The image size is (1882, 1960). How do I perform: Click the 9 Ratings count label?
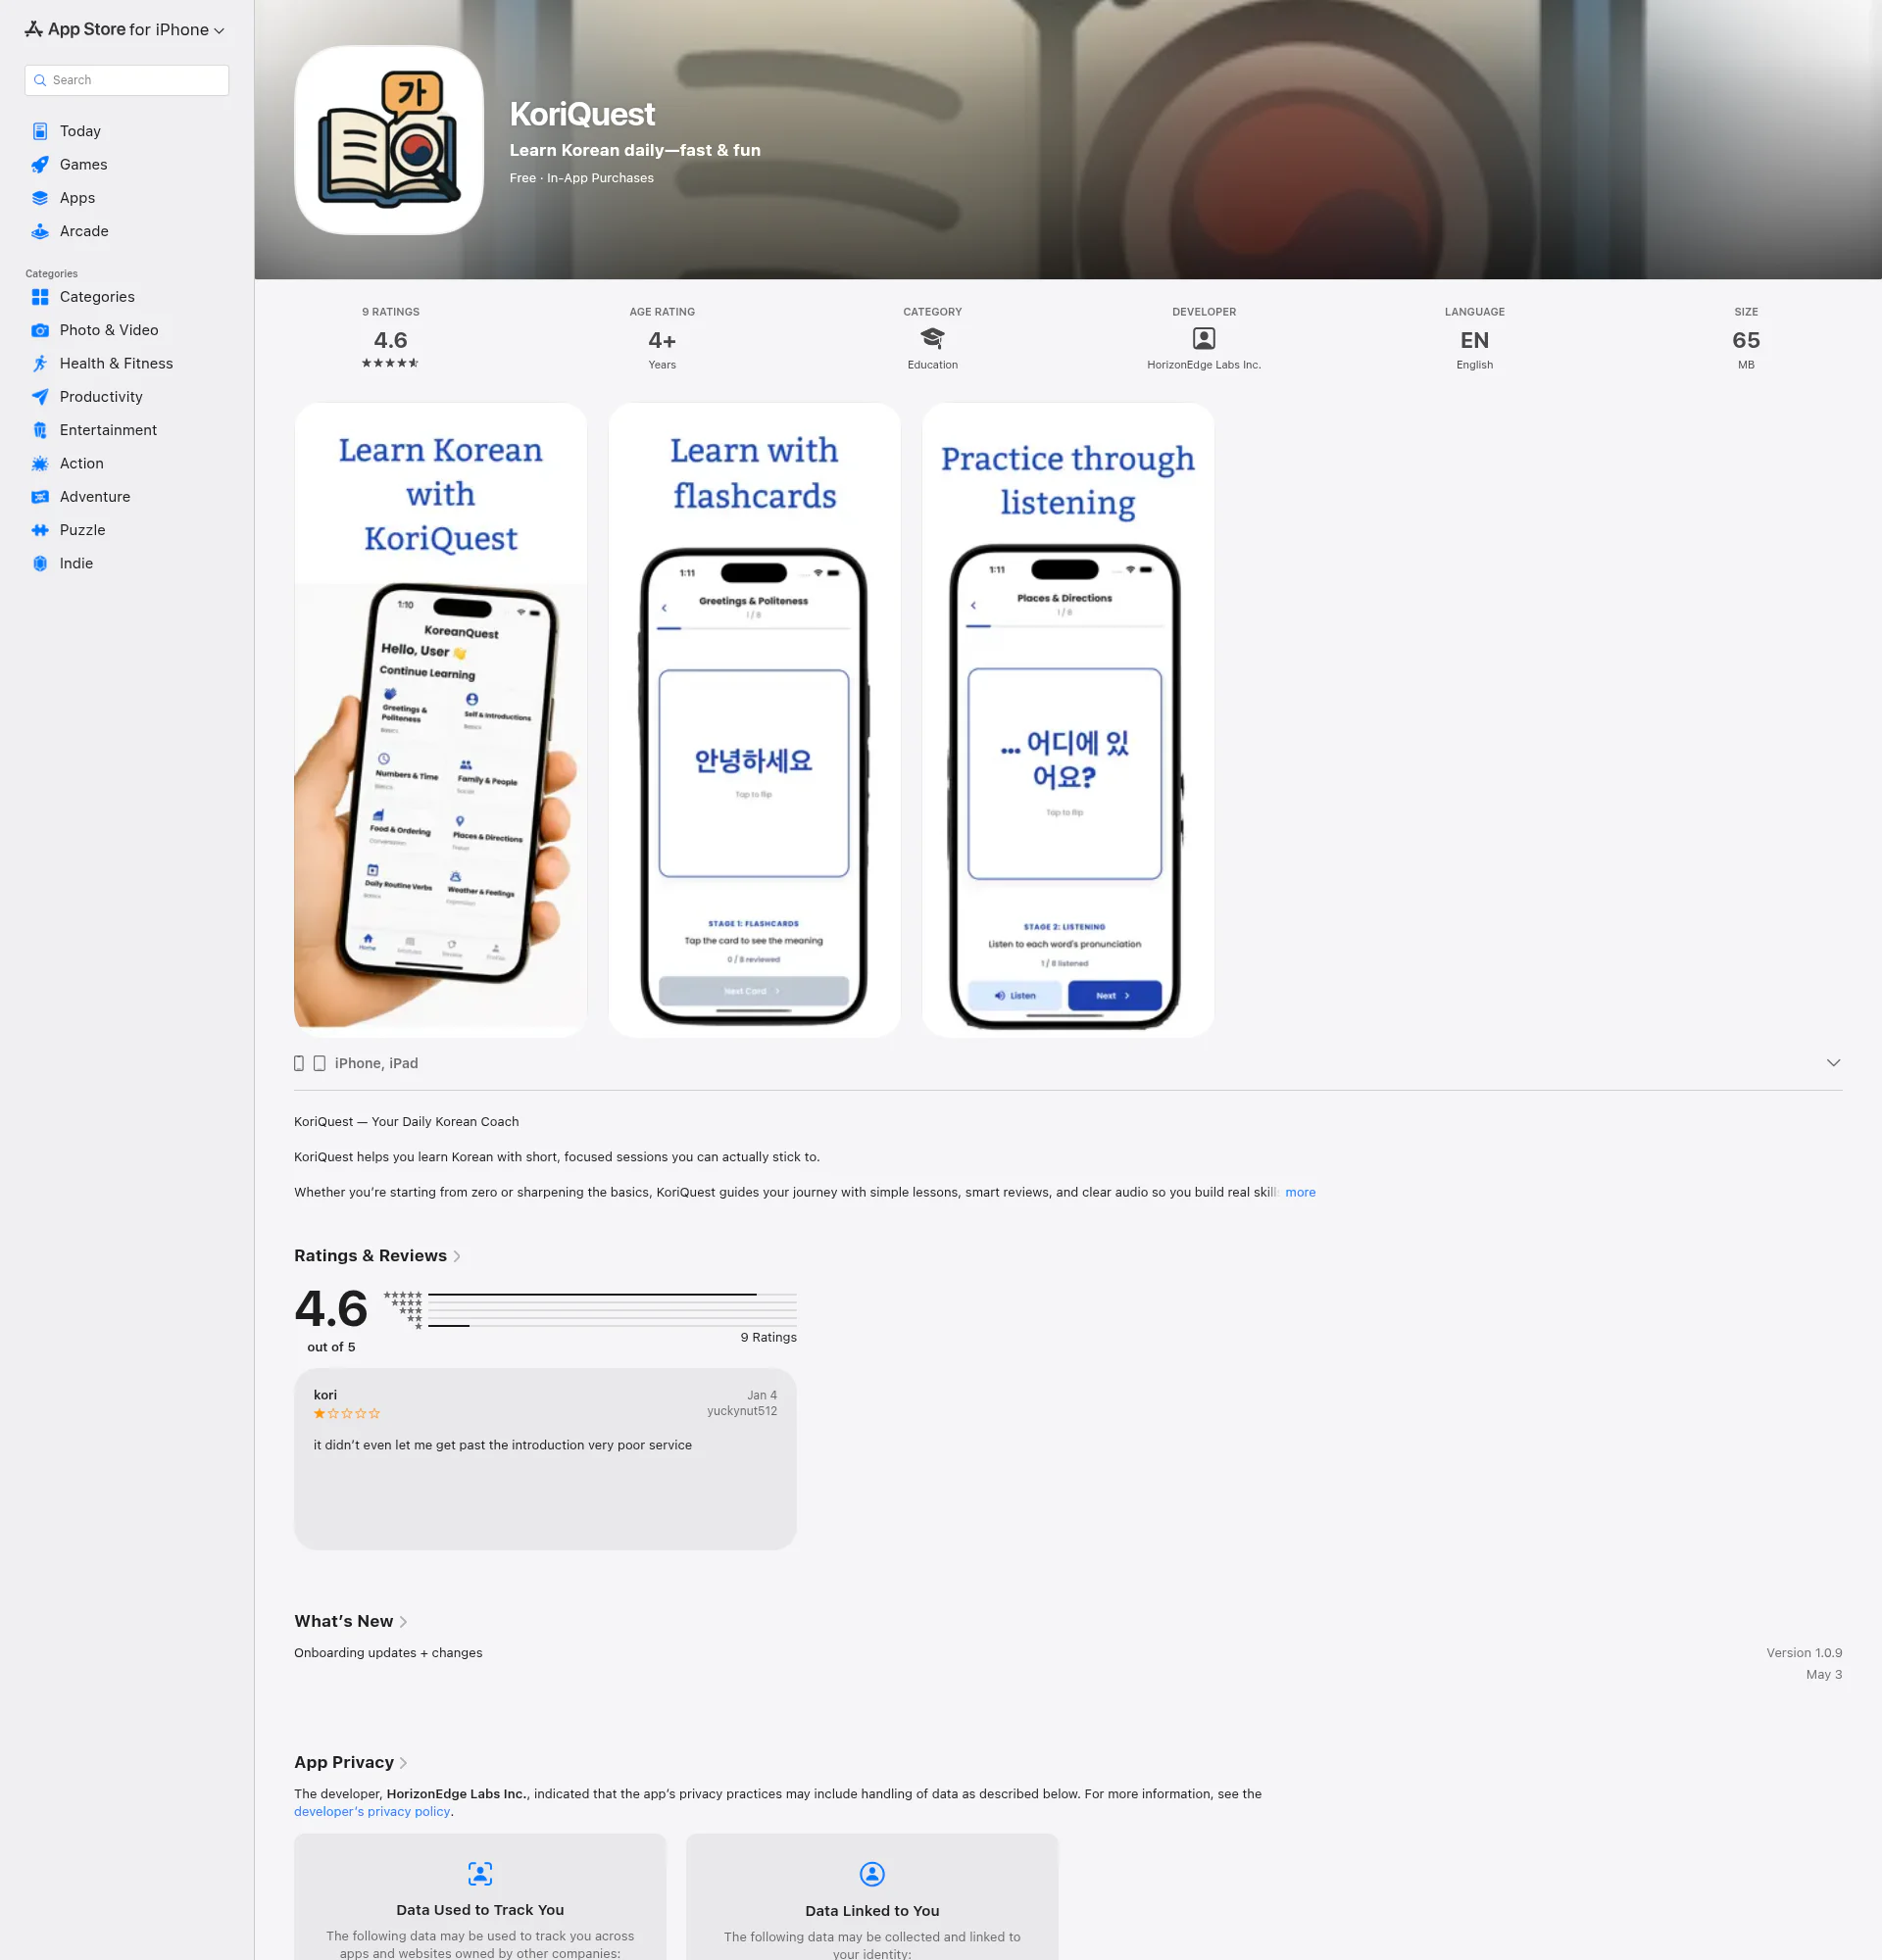[768, 1337]
